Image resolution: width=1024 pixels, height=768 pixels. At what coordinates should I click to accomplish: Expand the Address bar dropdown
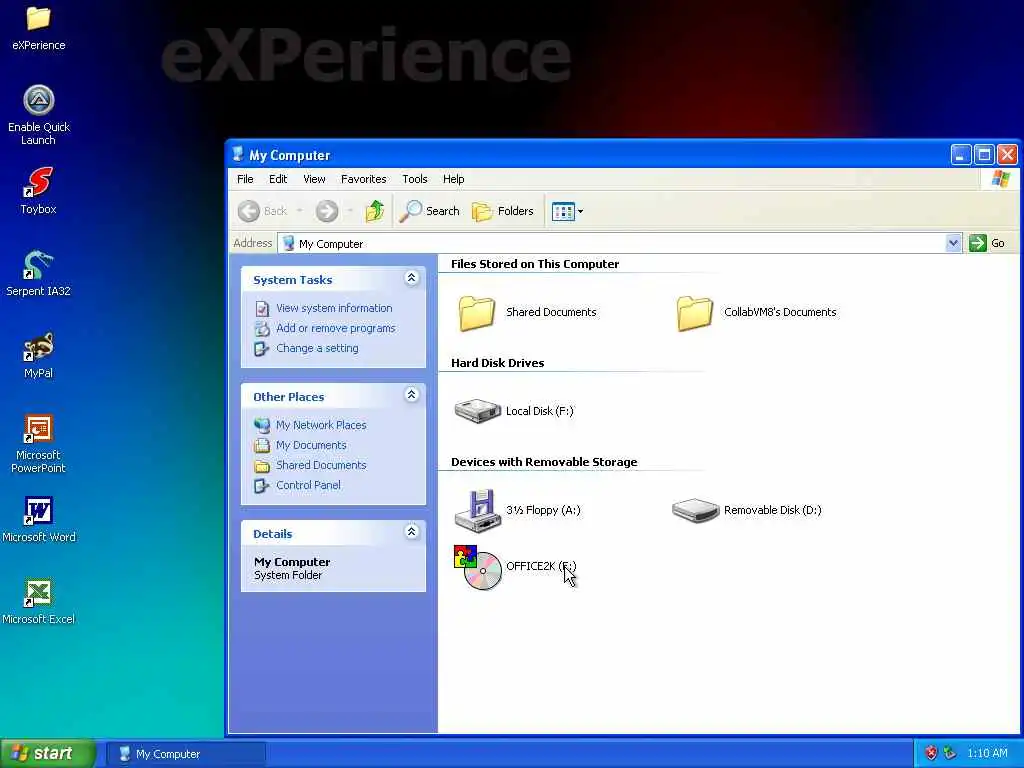pos(953,243)
